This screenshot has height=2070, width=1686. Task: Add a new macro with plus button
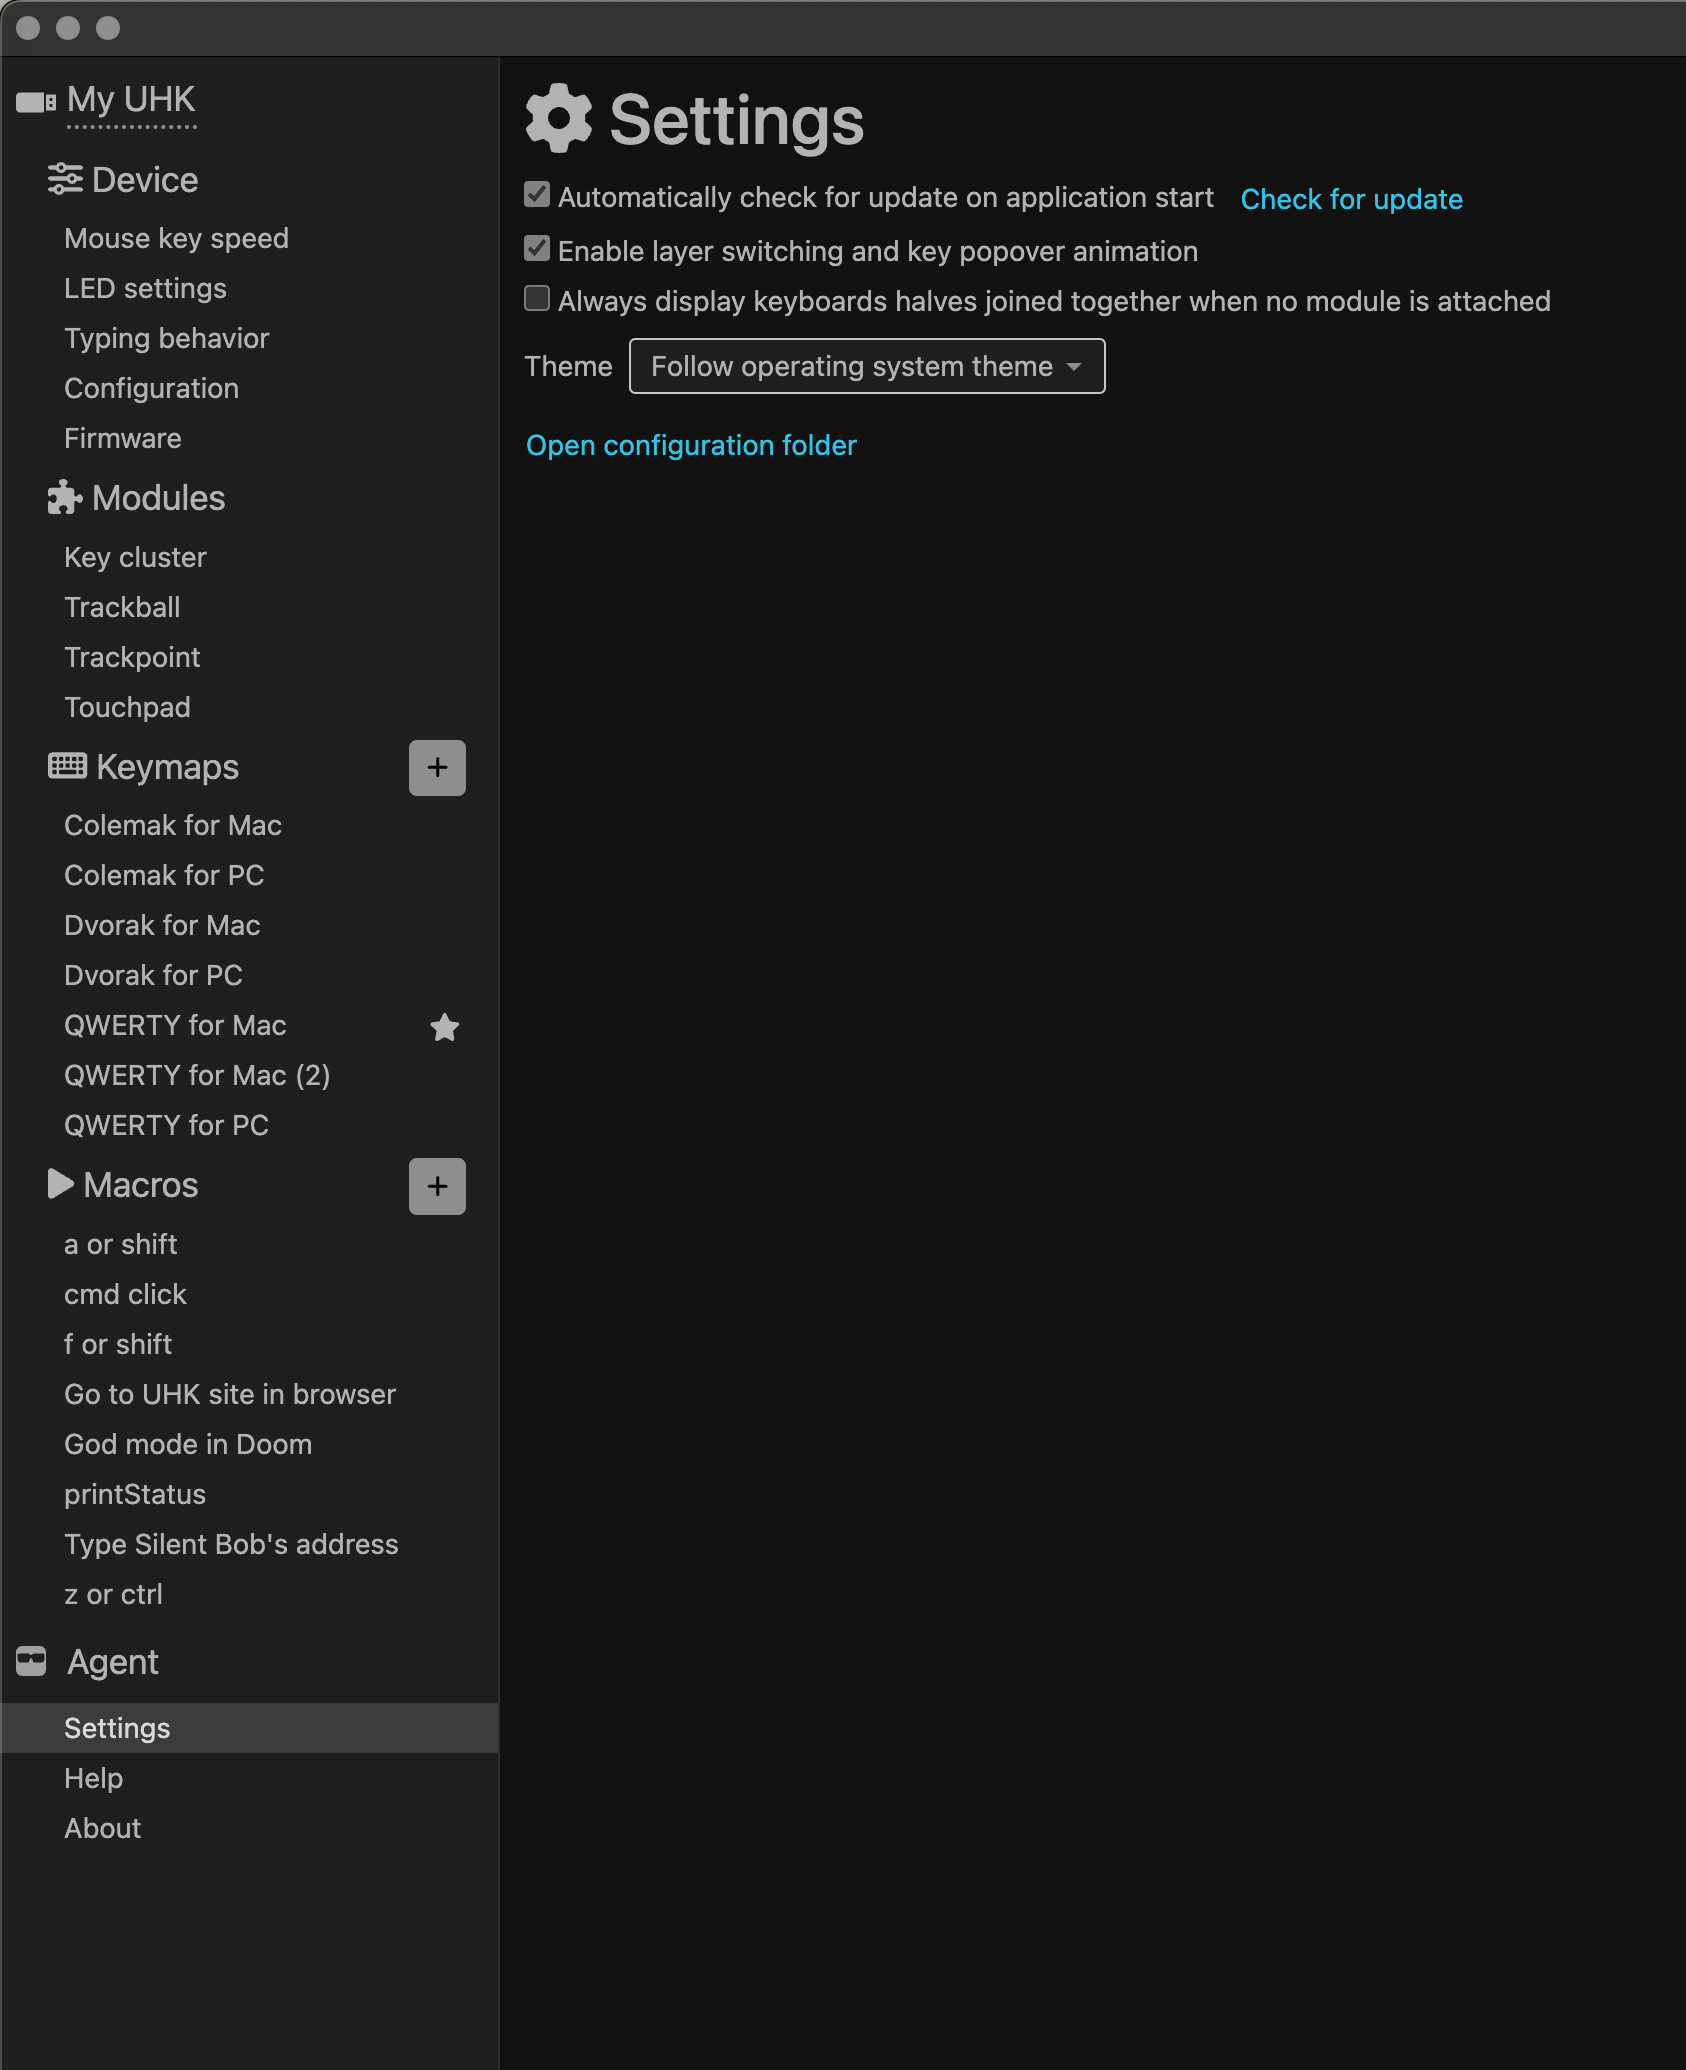(x=437, y=1186)
